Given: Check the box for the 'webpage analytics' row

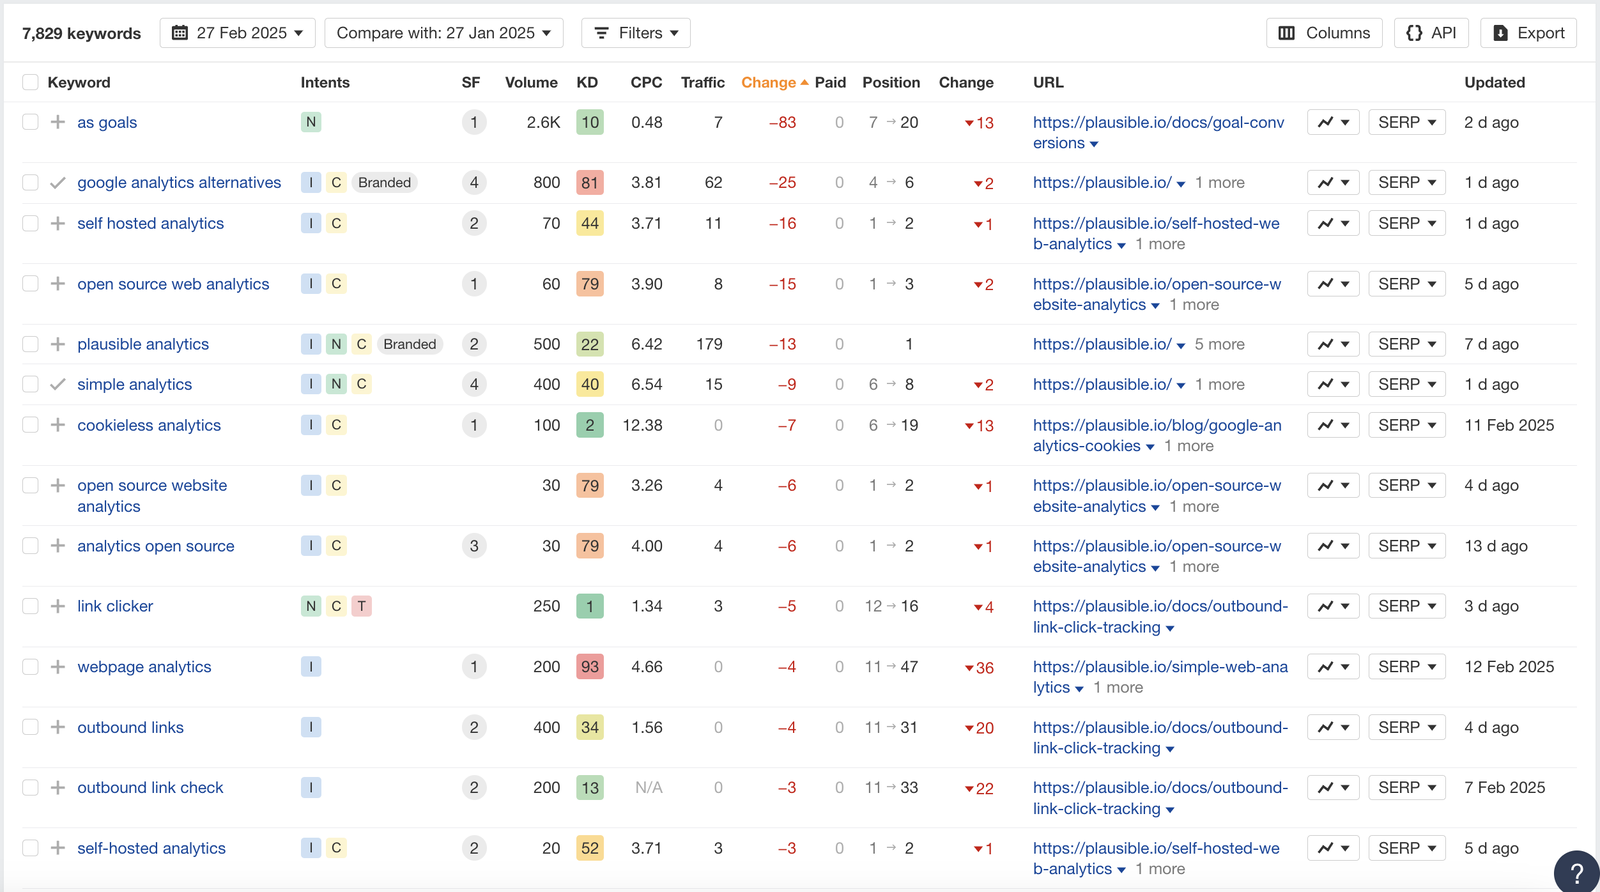Looking at the screenshot, I should click(30, 667).
